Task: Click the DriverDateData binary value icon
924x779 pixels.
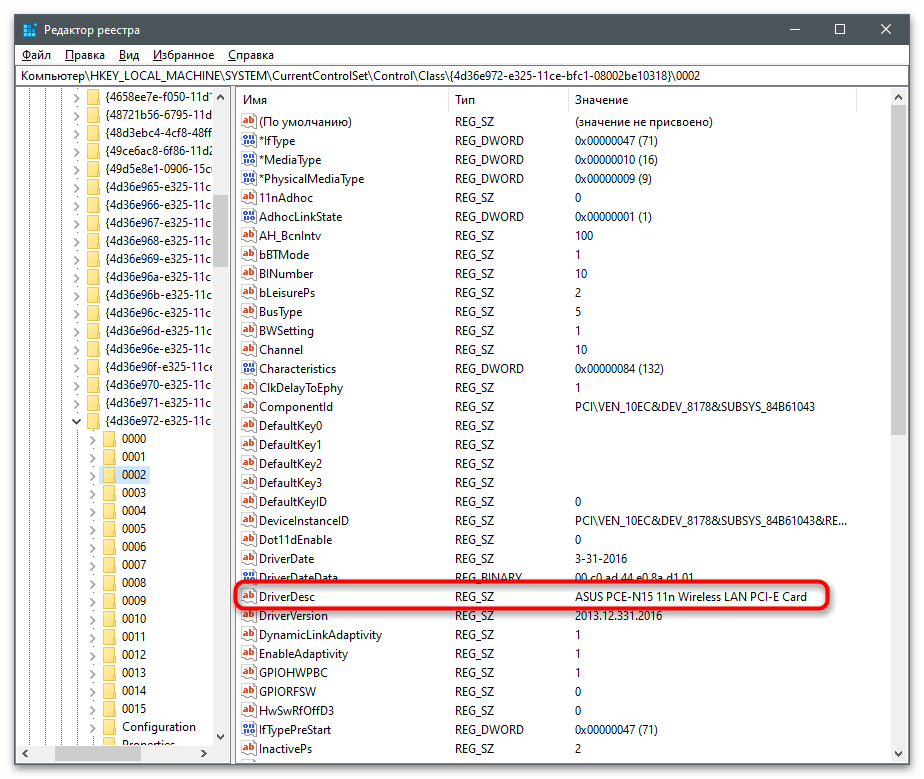Action: pos(249,576)
